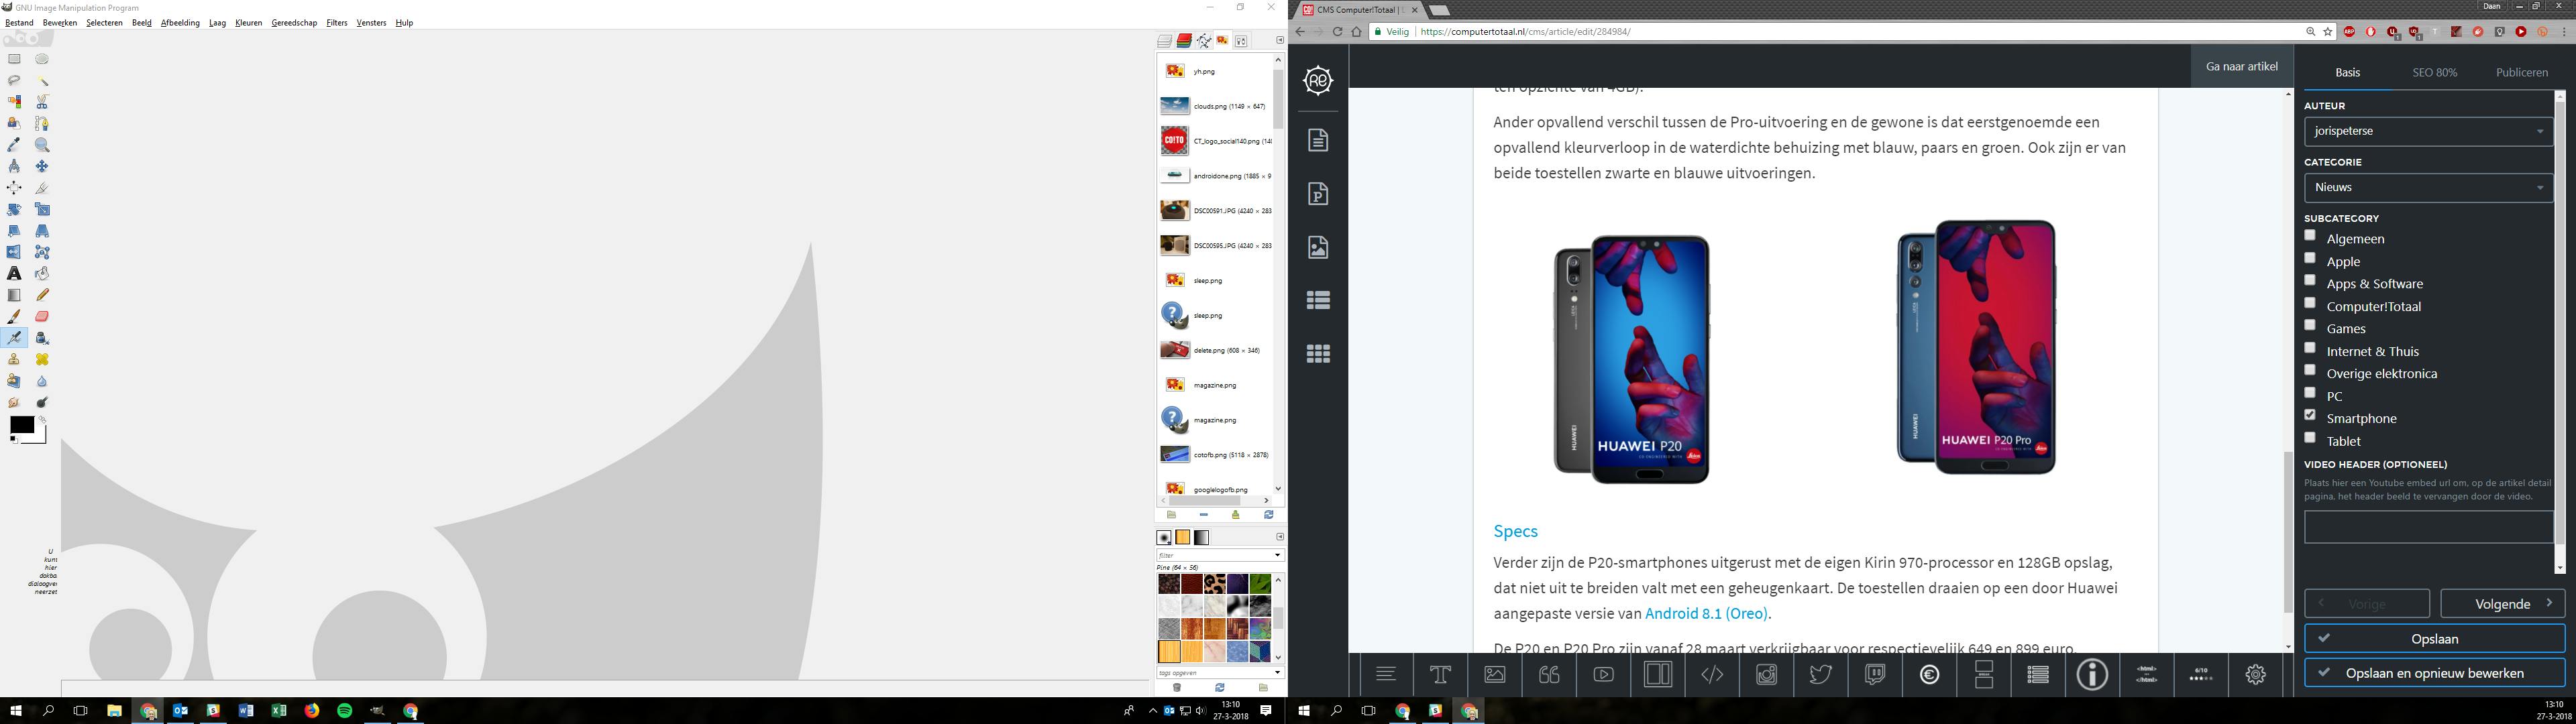Click the Opslaan button
2576x724 pixels.
pyautogui.click(x=2433, y=639)
